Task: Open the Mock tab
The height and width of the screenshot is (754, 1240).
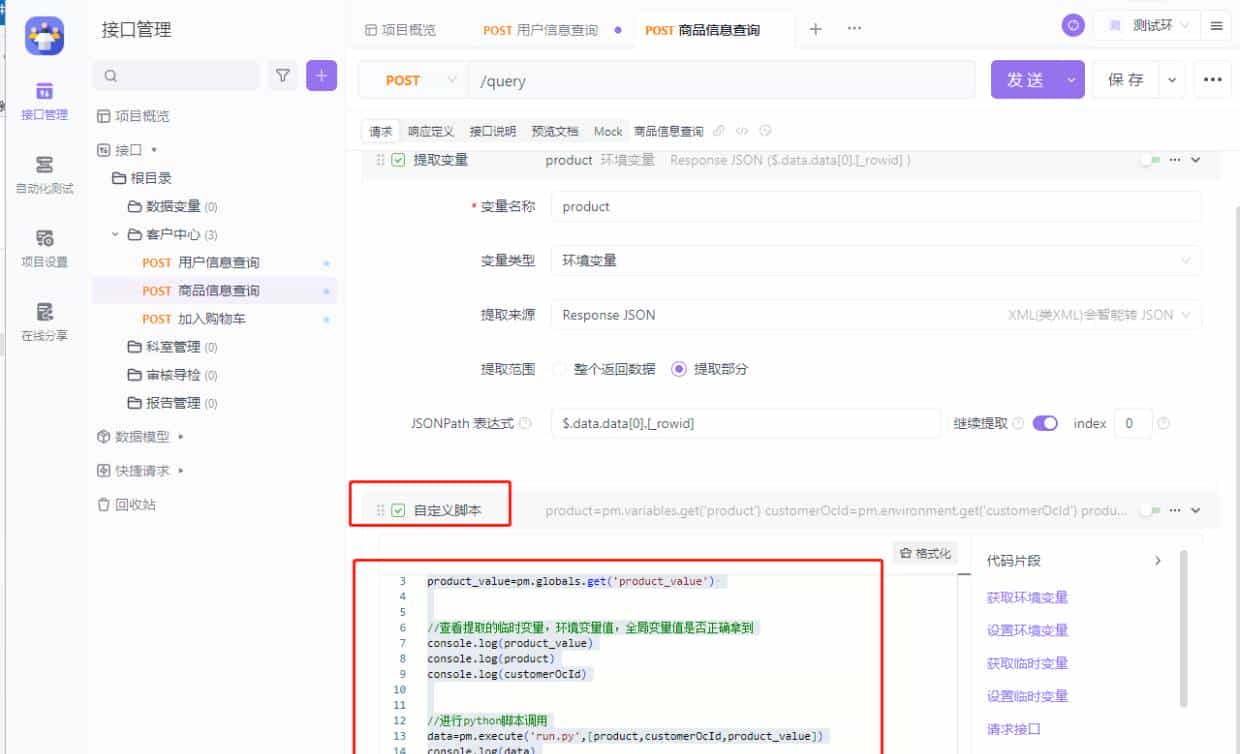Action: point(607,130)
